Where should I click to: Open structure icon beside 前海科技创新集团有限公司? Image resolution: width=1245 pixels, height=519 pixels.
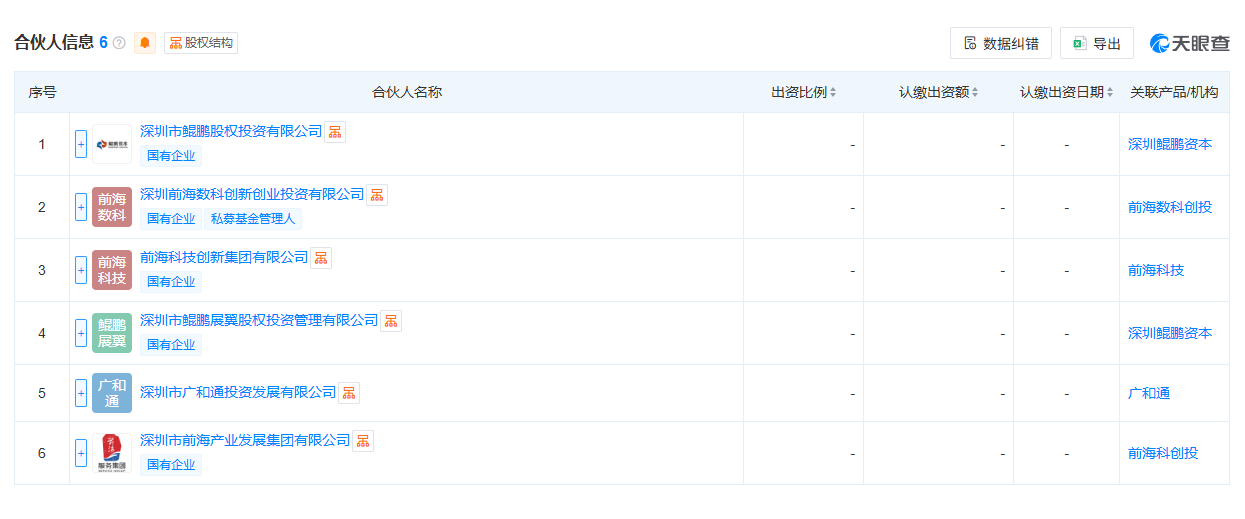click(321, 258)
